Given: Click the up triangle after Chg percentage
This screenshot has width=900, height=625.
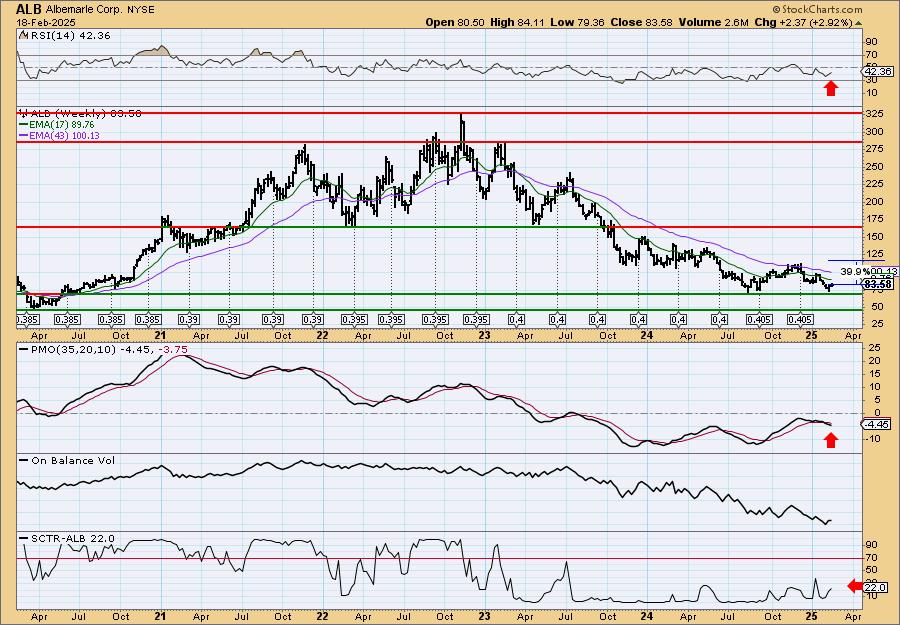Looking at the screenshot, I should pos(859,23).
